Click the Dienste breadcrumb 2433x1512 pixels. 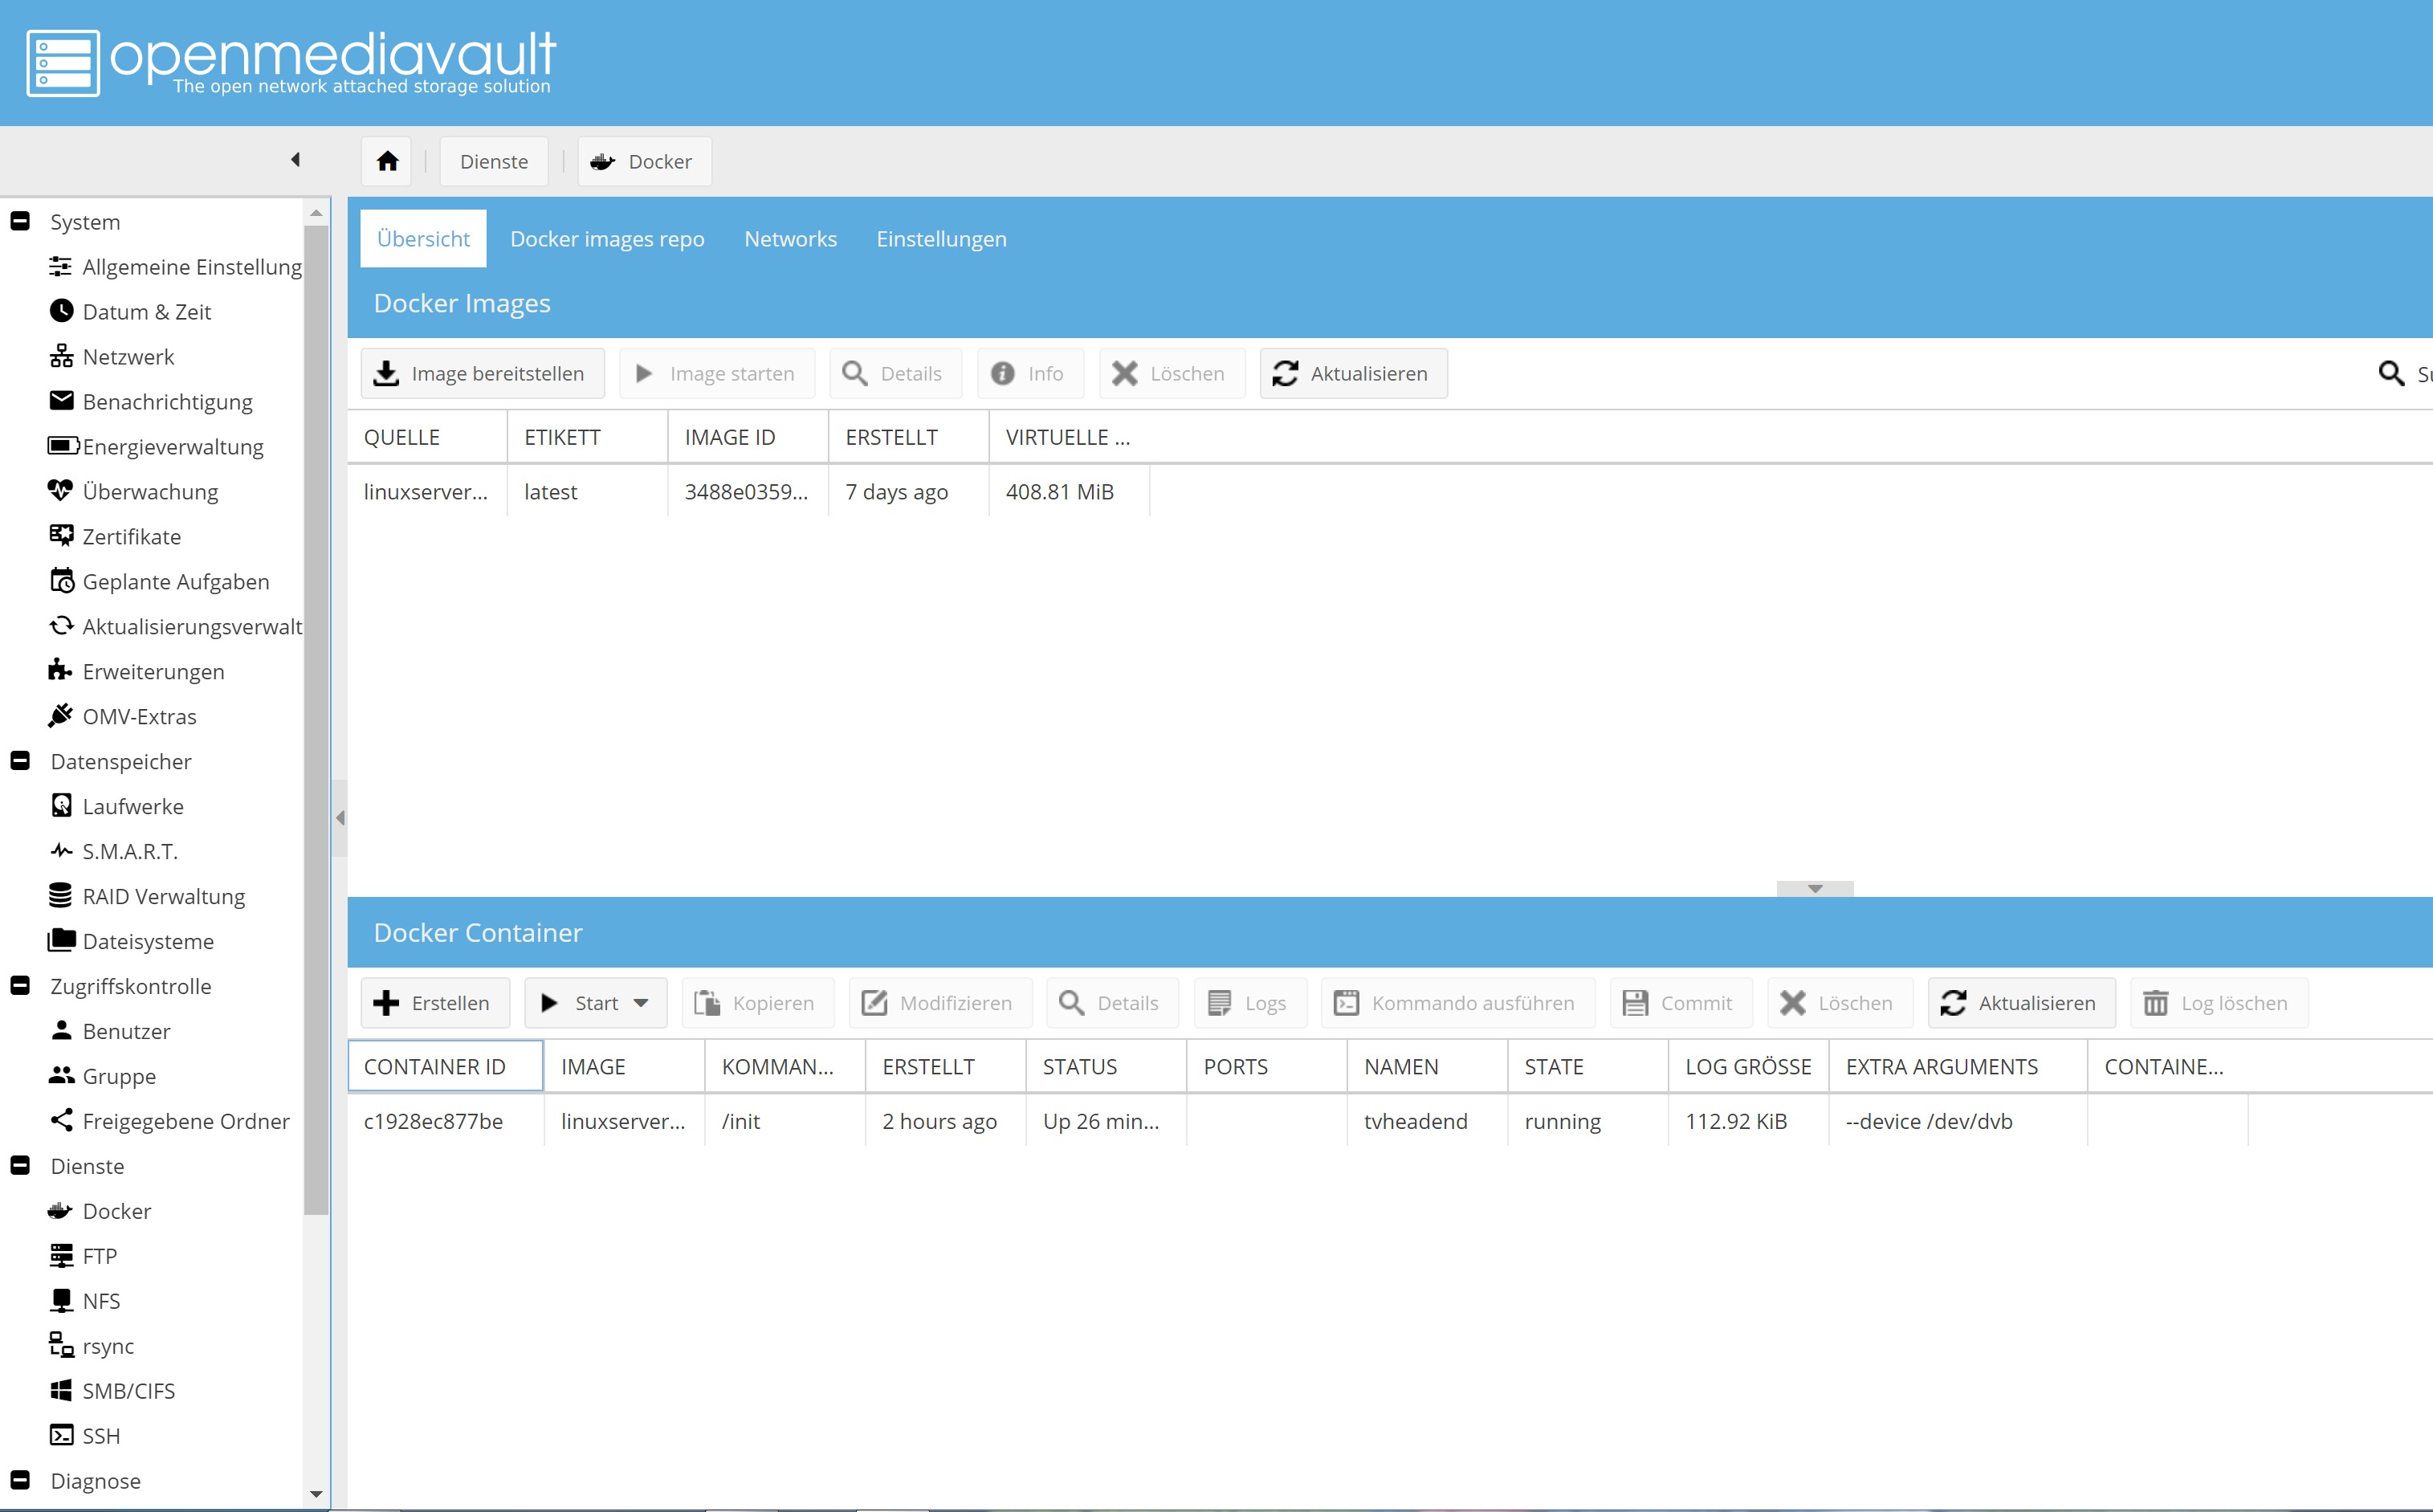tap(494, 161)
